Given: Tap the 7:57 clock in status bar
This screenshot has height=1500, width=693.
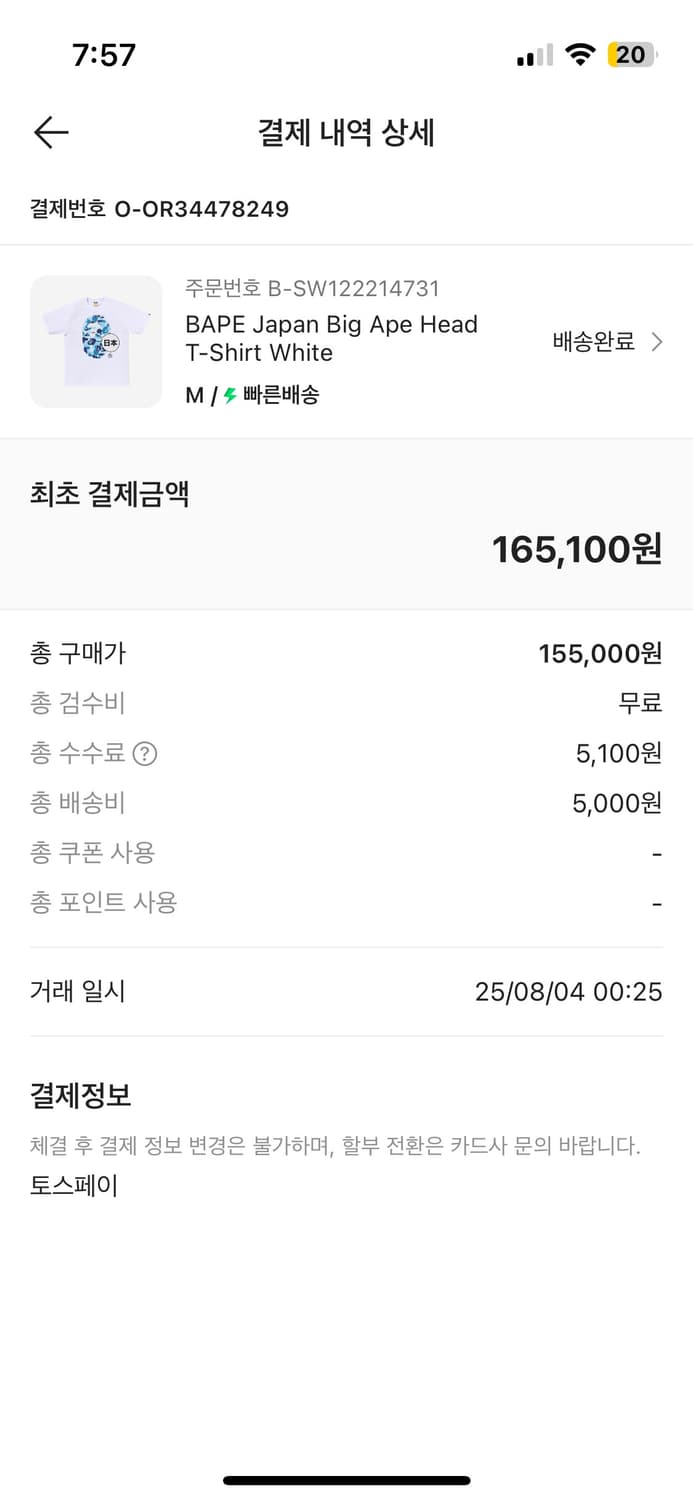Looking at the screenshot, I should click(101, 55).
